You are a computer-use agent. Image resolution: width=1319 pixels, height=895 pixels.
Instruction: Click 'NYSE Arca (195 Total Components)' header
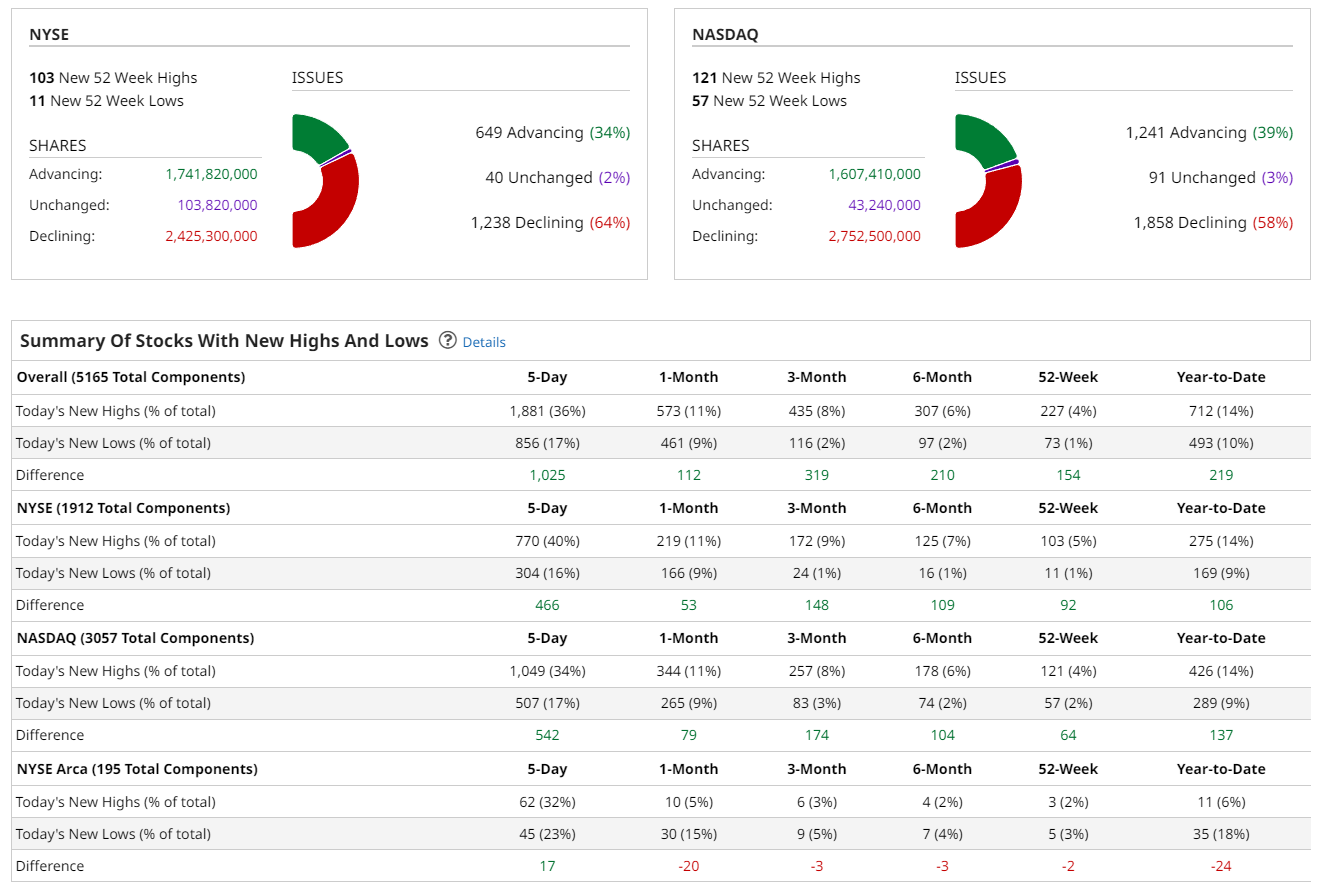click(x=137, y=769)
